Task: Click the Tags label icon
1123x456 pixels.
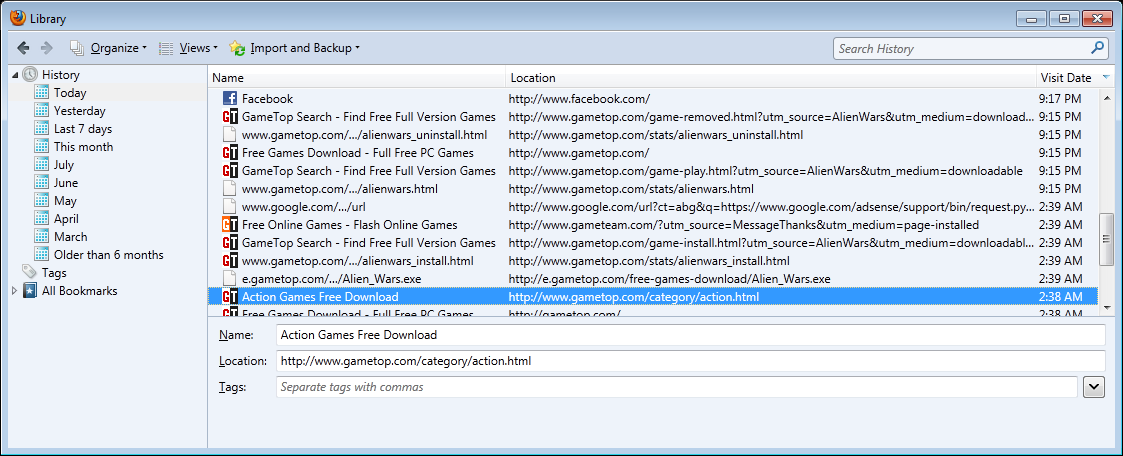Action: 29,272
